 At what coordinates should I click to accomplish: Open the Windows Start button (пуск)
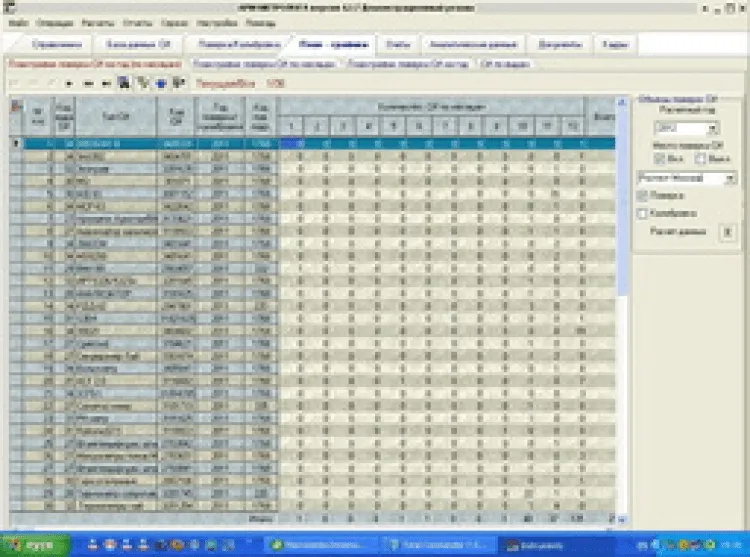(35, 545)
